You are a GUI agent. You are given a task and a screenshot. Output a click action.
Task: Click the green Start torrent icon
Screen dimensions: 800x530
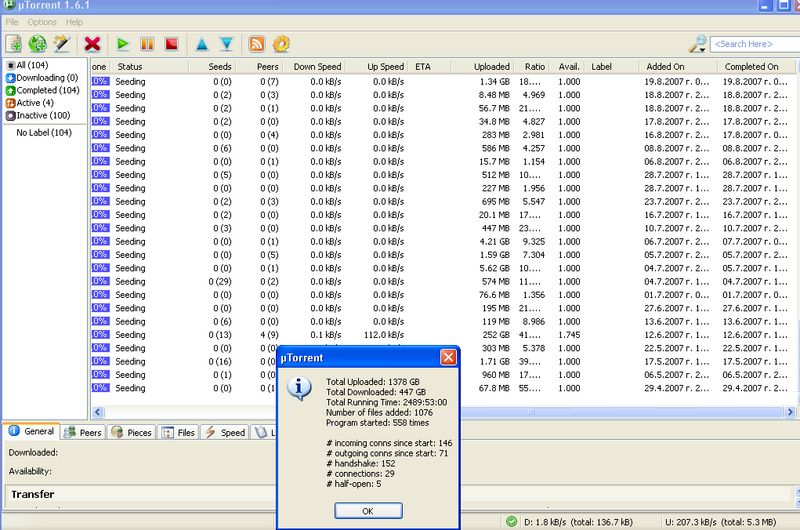(122, 44)
